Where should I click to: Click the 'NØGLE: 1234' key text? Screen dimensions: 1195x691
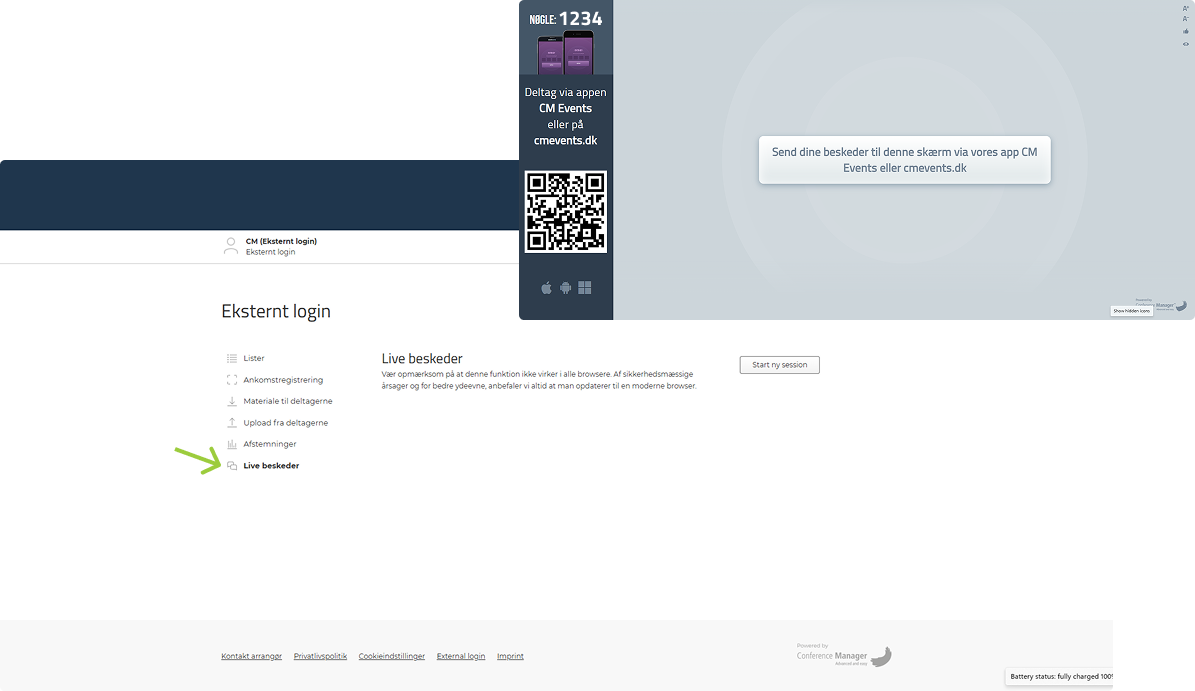coord(565,18)
